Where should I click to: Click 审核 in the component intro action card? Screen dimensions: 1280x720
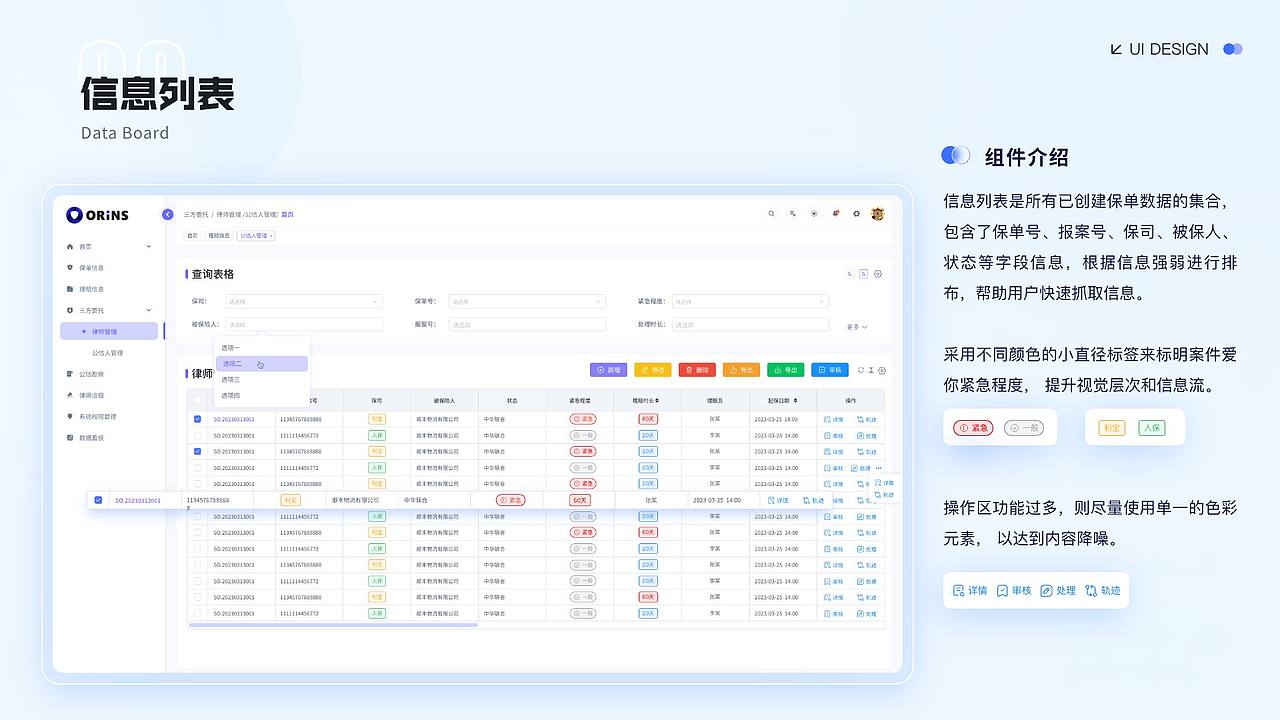(1013, 591)
